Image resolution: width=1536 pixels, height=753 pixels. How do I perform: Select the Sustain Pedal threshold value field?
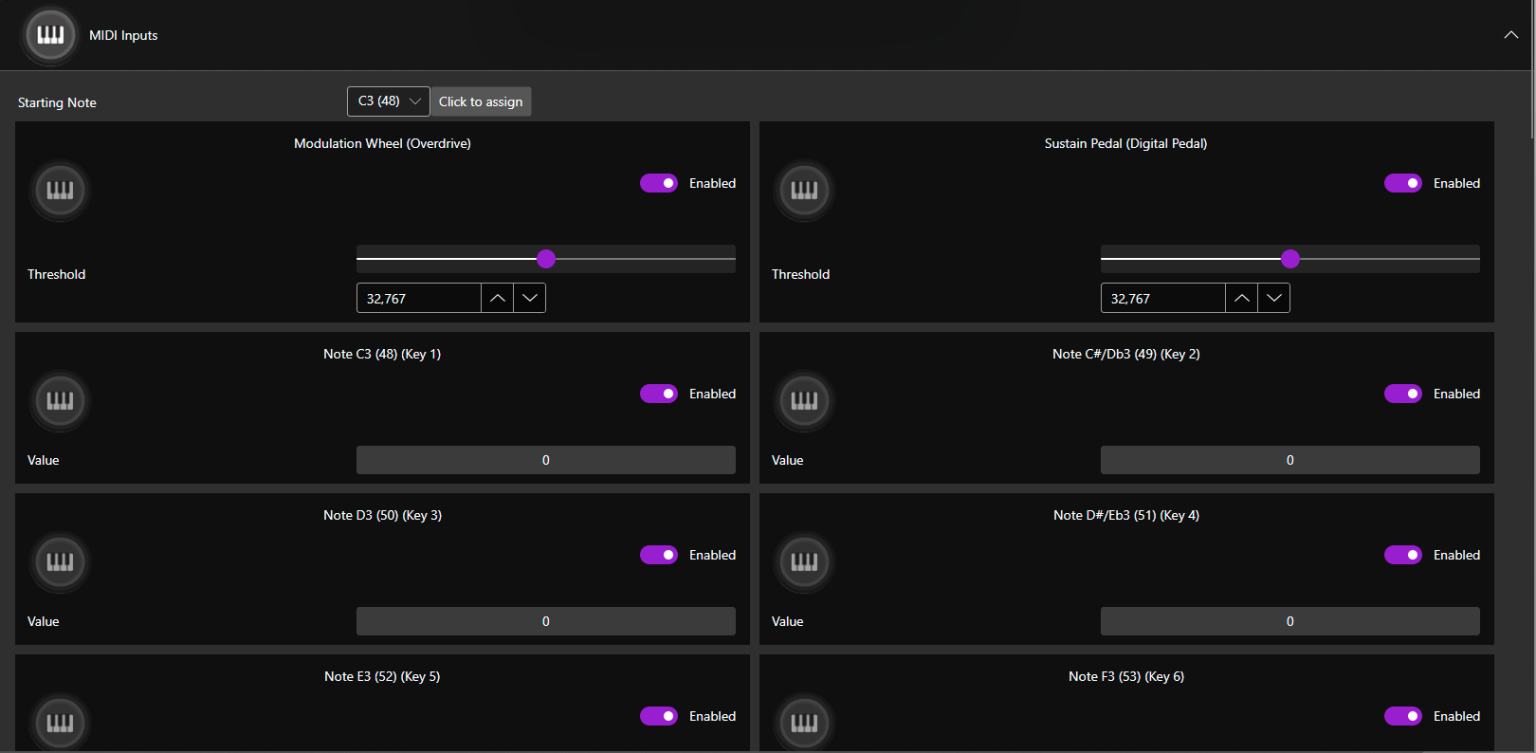pos(1162,297)
